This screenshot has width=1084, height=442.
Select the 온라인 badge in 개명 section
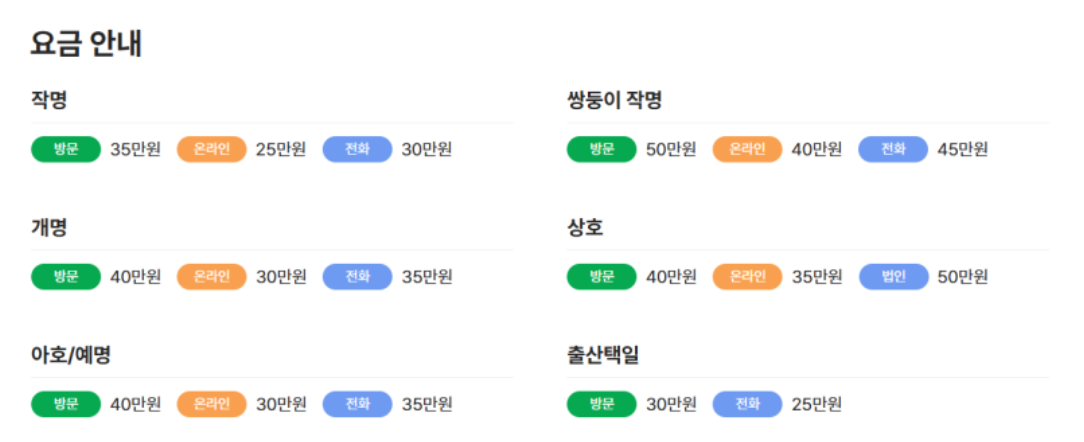click(212, 277)
